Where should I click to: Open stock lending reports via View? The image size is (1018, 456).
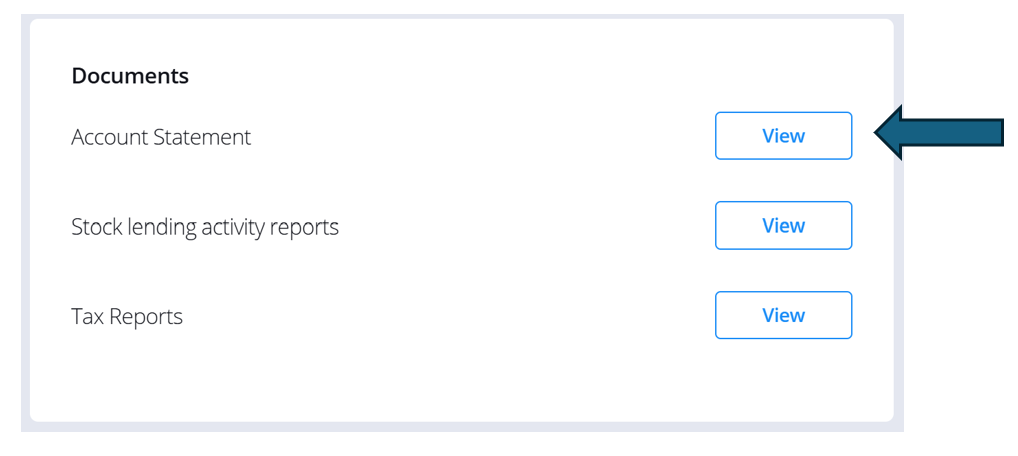click(x=783, y=226)
